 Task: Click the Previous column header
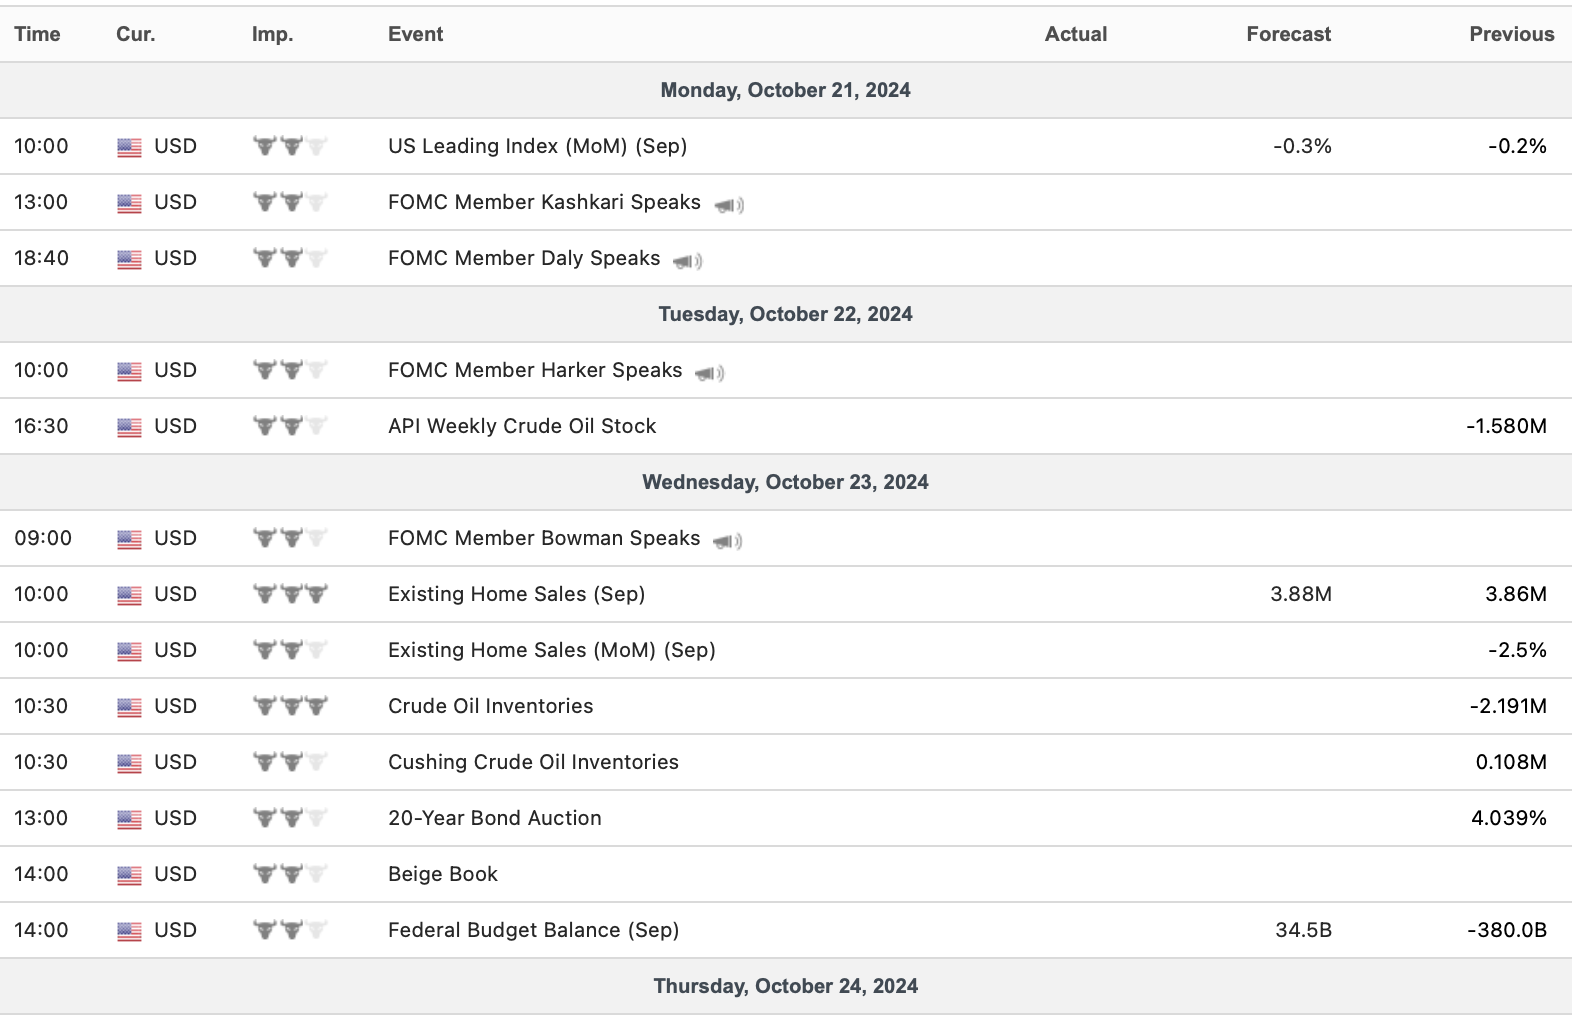point(1511,34)
